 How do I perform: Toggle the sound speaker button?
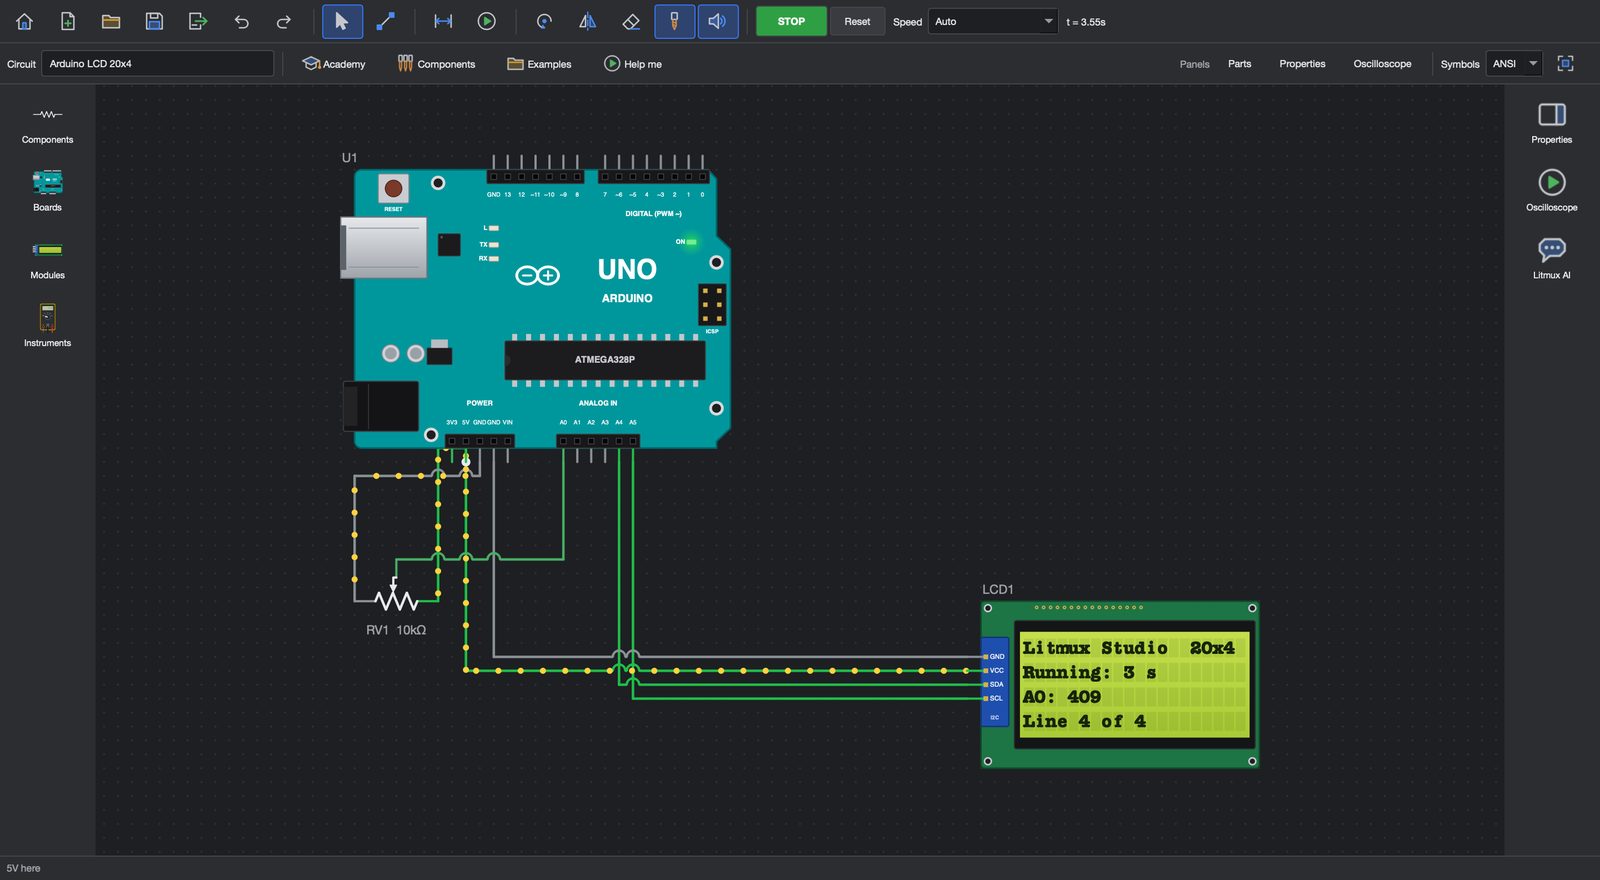718,21
